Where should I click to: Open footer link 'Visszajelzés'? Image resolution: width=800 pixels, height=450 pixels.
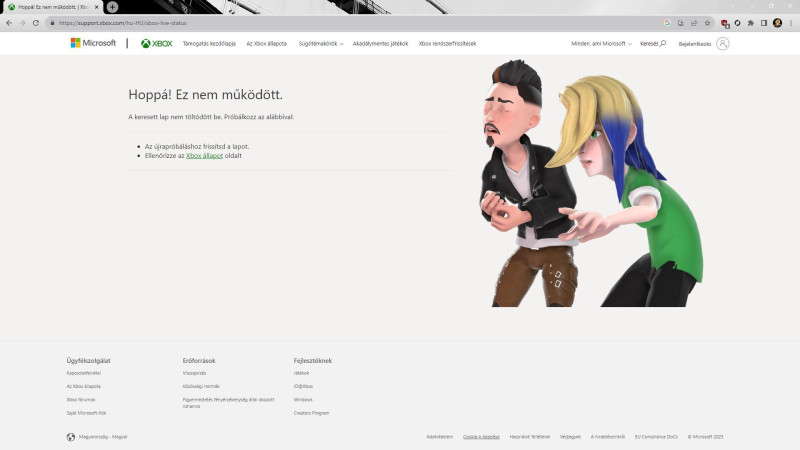click(194, 373)
